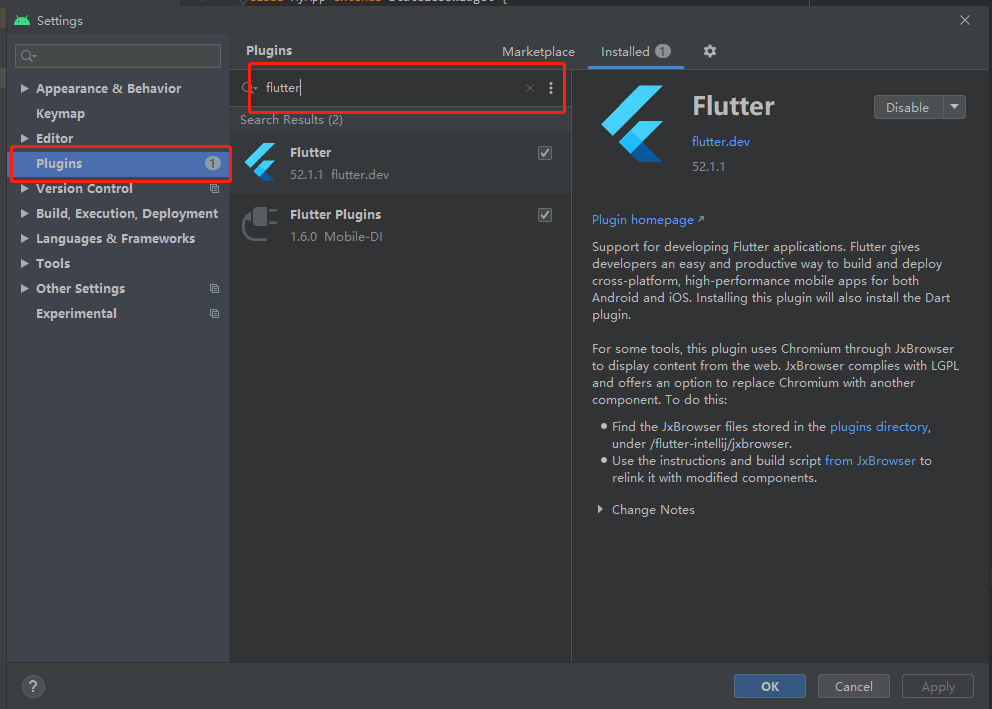
Task: Switch to the Marketplace tab
Action: coord(538,52)
